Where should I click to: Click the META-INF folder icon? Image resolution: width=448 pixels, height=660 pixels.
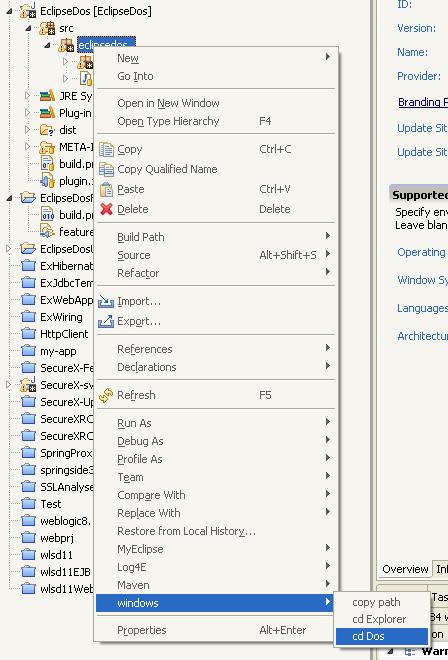pyautogui.click(x=47, y=147)
